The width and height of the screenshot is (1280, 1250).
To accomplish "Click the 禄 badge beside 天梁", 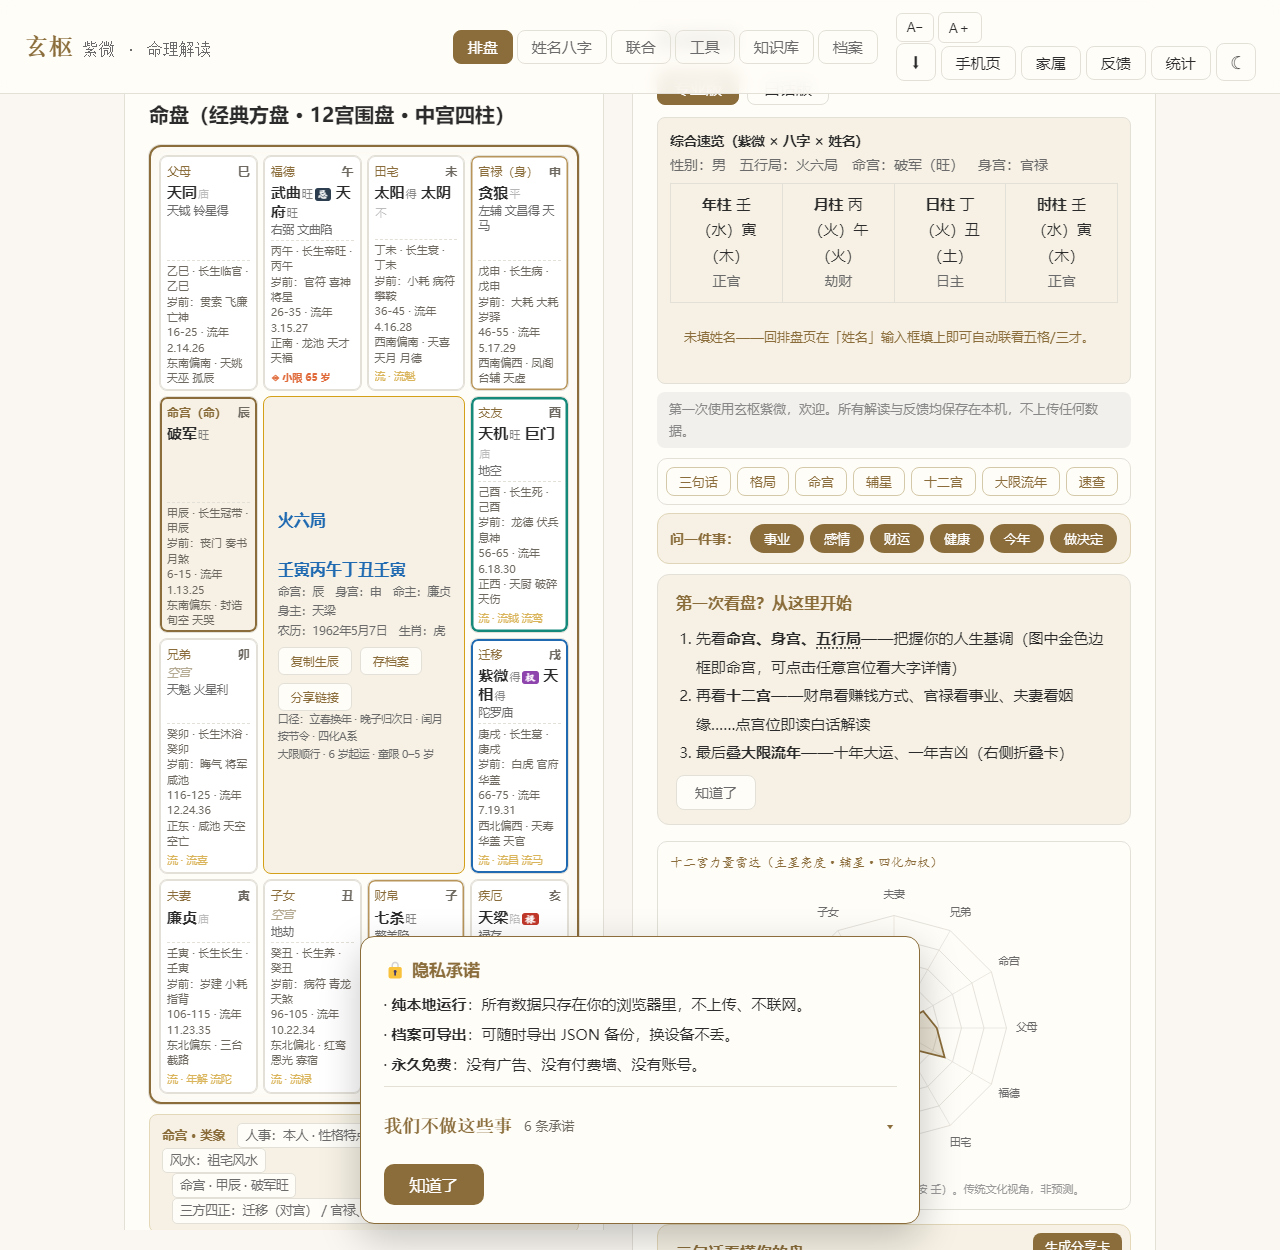I will 531,918.
